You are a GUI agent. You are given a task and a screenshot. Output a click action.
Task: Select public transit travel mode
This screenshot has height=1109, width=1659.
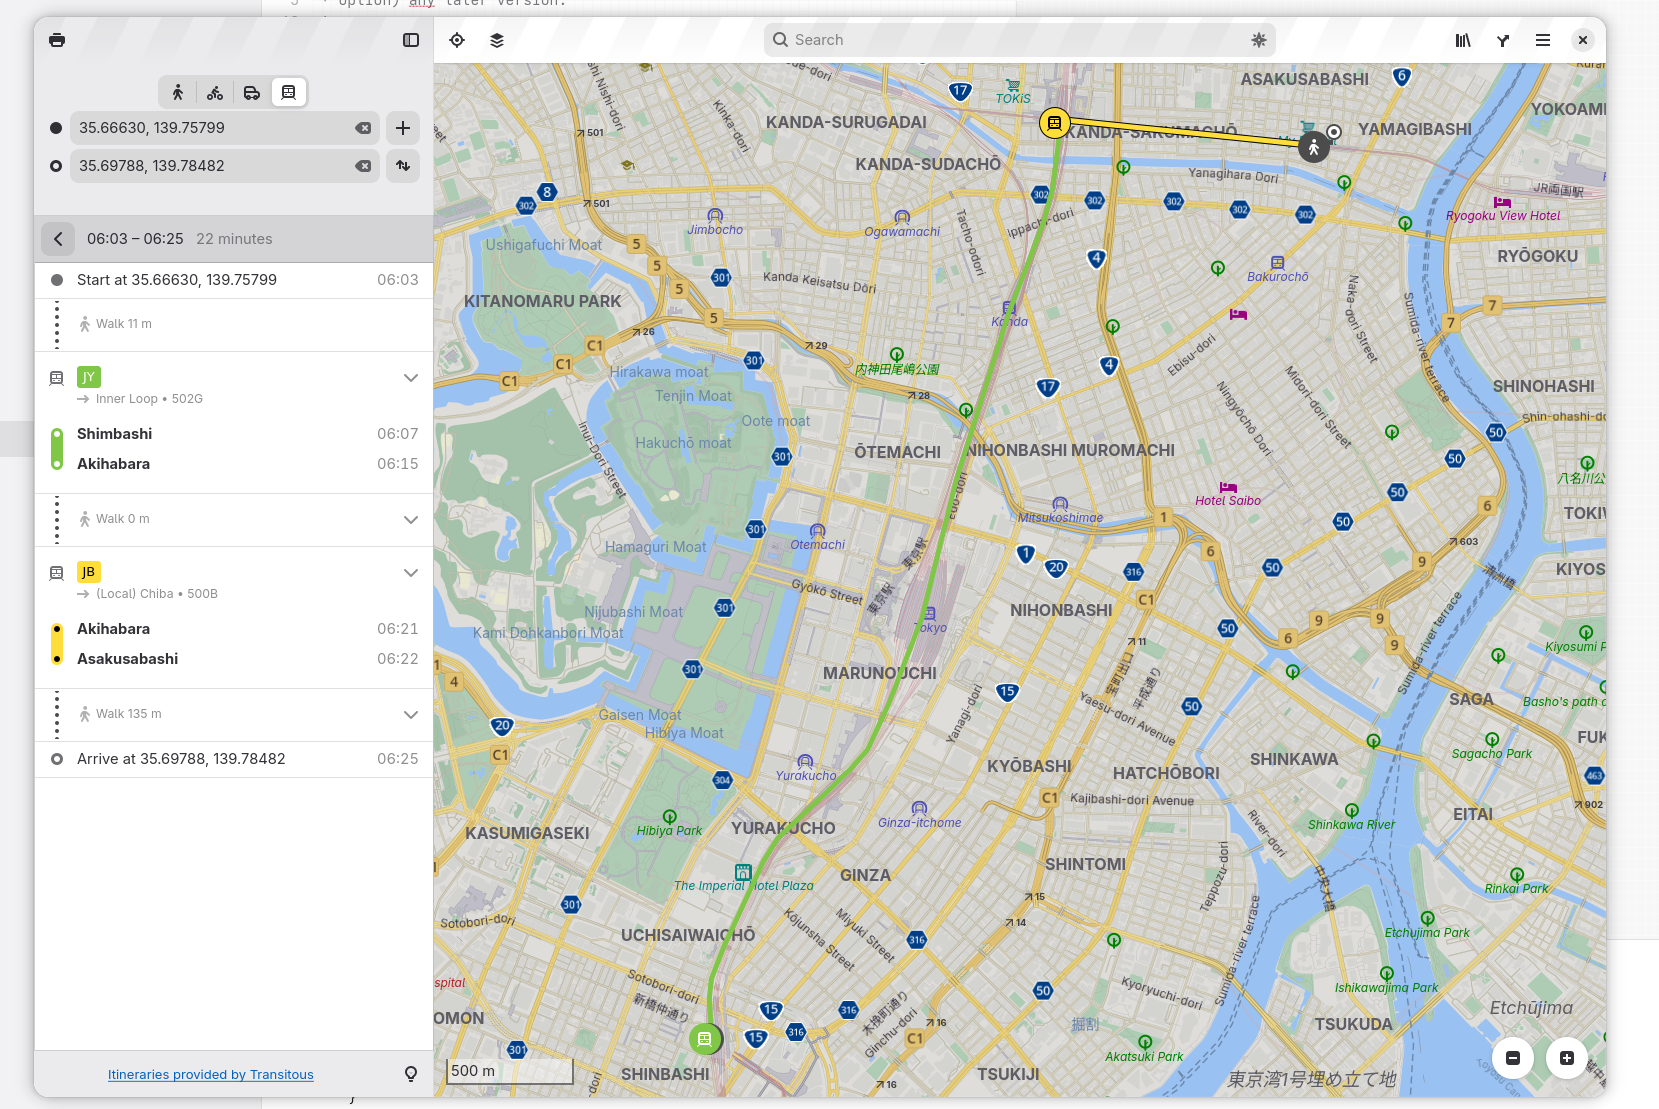pos(288,93)
